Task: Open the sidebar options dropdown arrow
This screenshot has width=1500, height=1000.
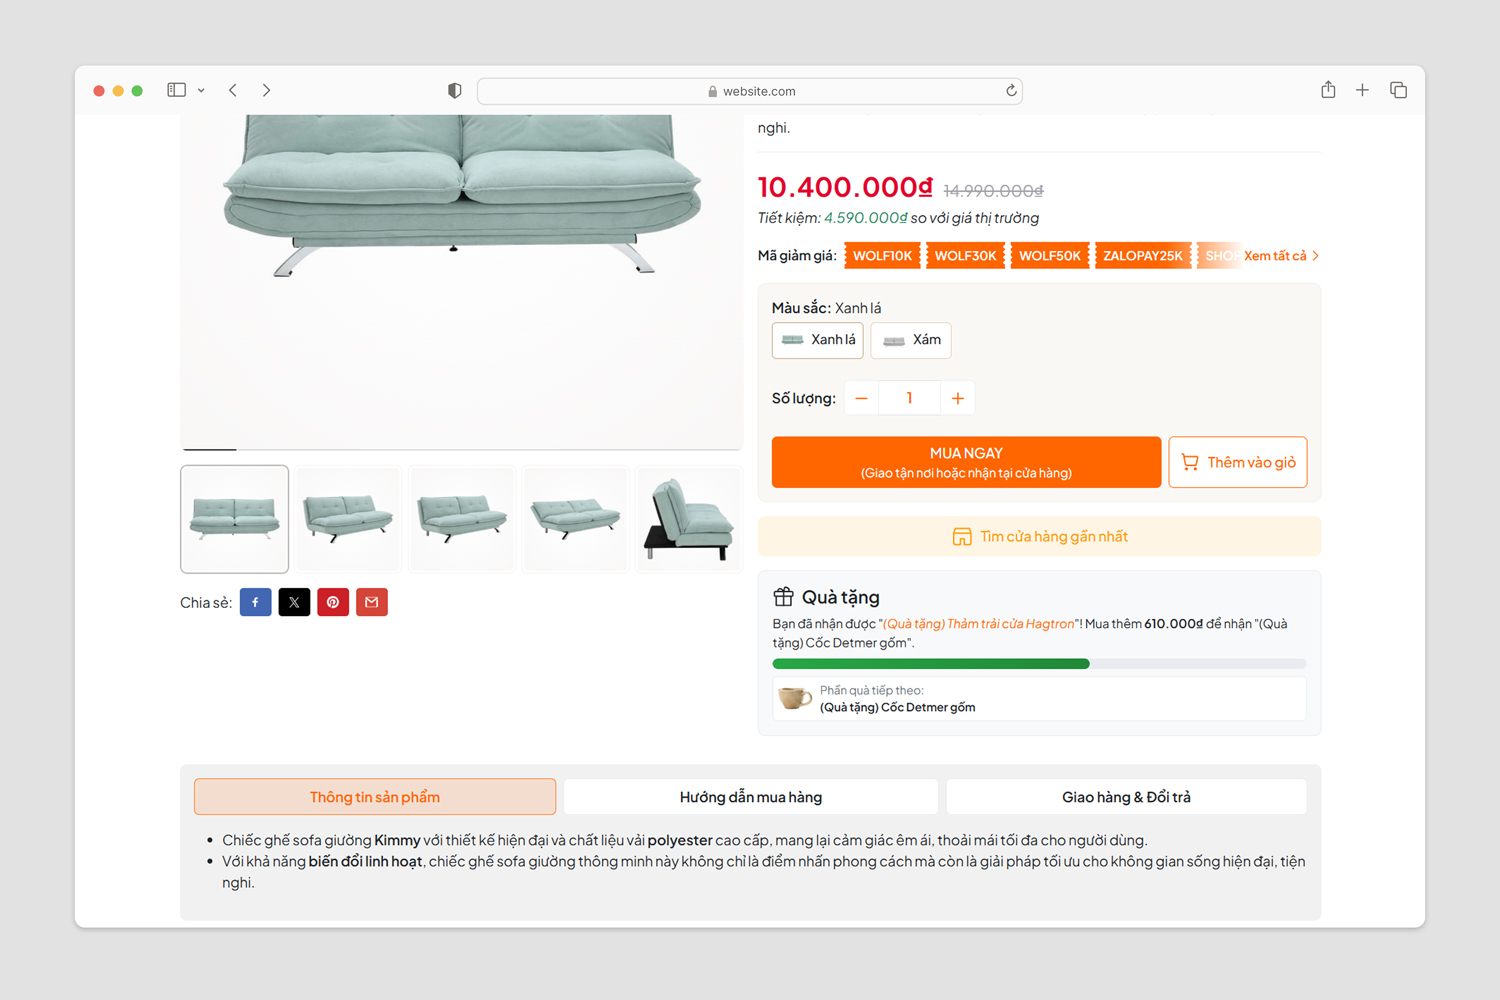Action: coord(201,90)
